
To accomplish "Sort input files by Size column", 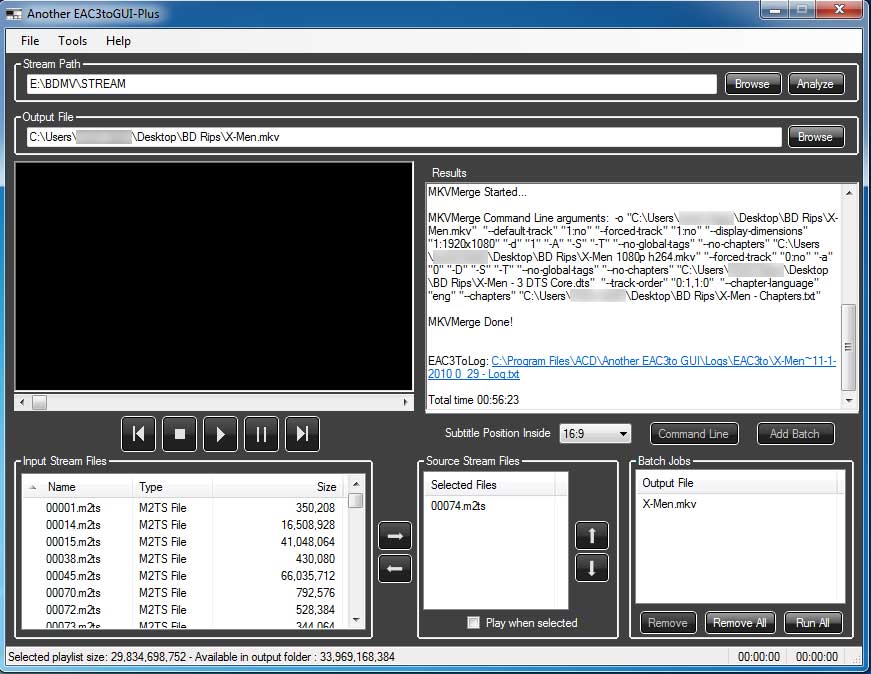I will pos(278,487).
